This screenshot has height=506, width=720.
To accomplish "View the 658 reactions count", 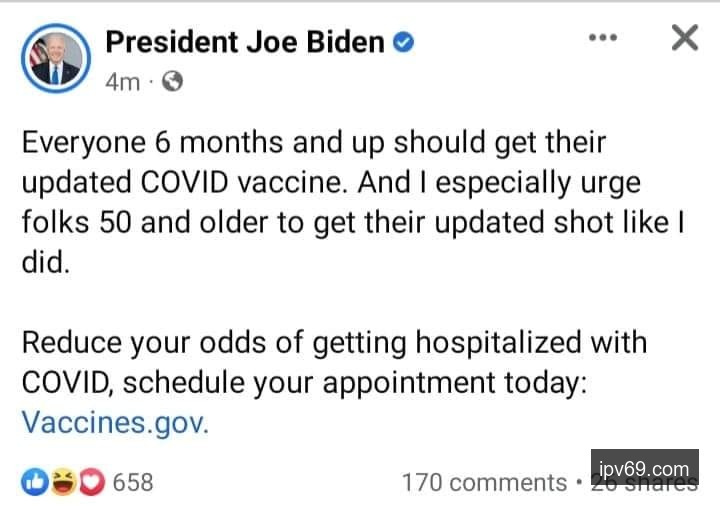I will [133, 483].
